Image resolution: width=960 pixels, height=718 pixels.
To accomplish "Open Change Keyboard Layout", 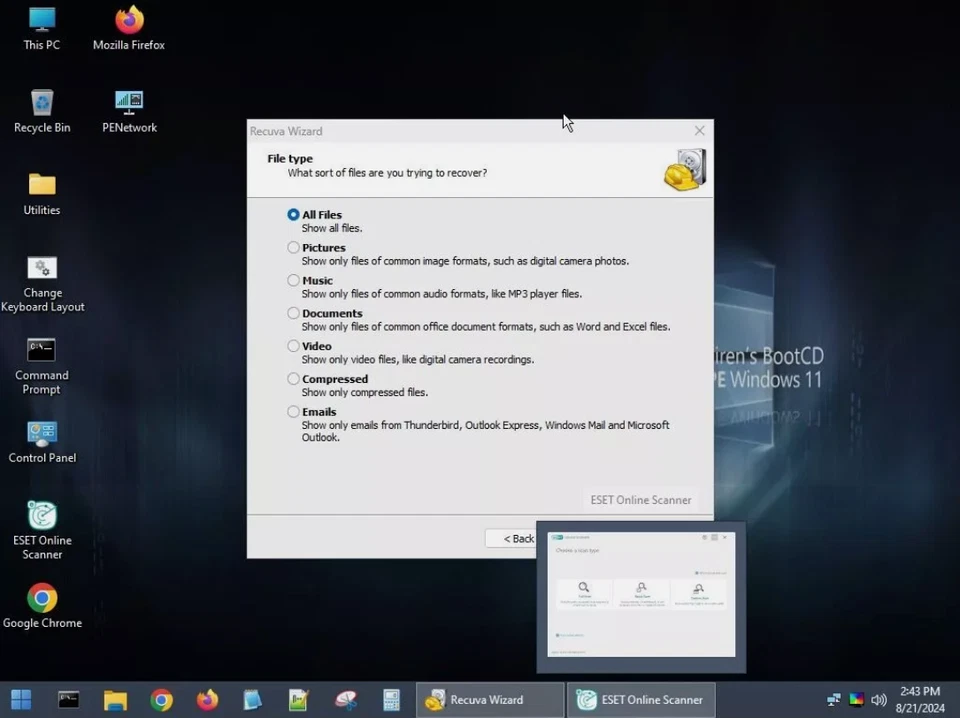I will (x=42, y=270).
